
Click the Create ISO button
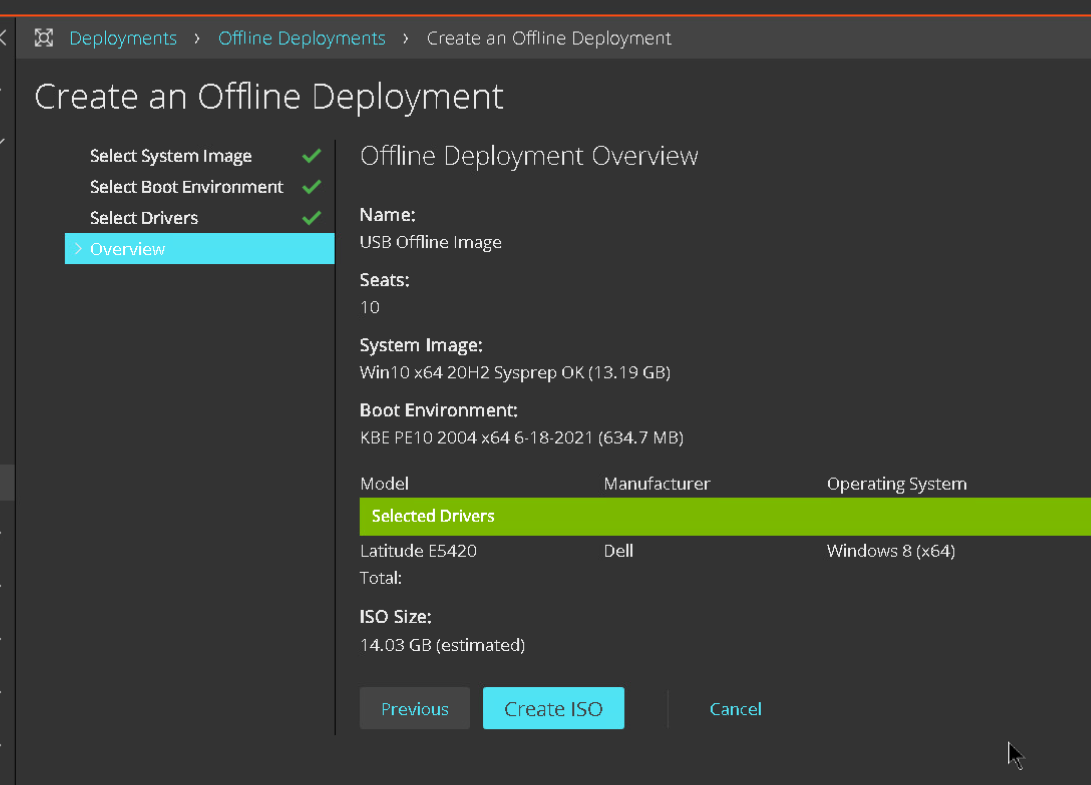(553, 708)
